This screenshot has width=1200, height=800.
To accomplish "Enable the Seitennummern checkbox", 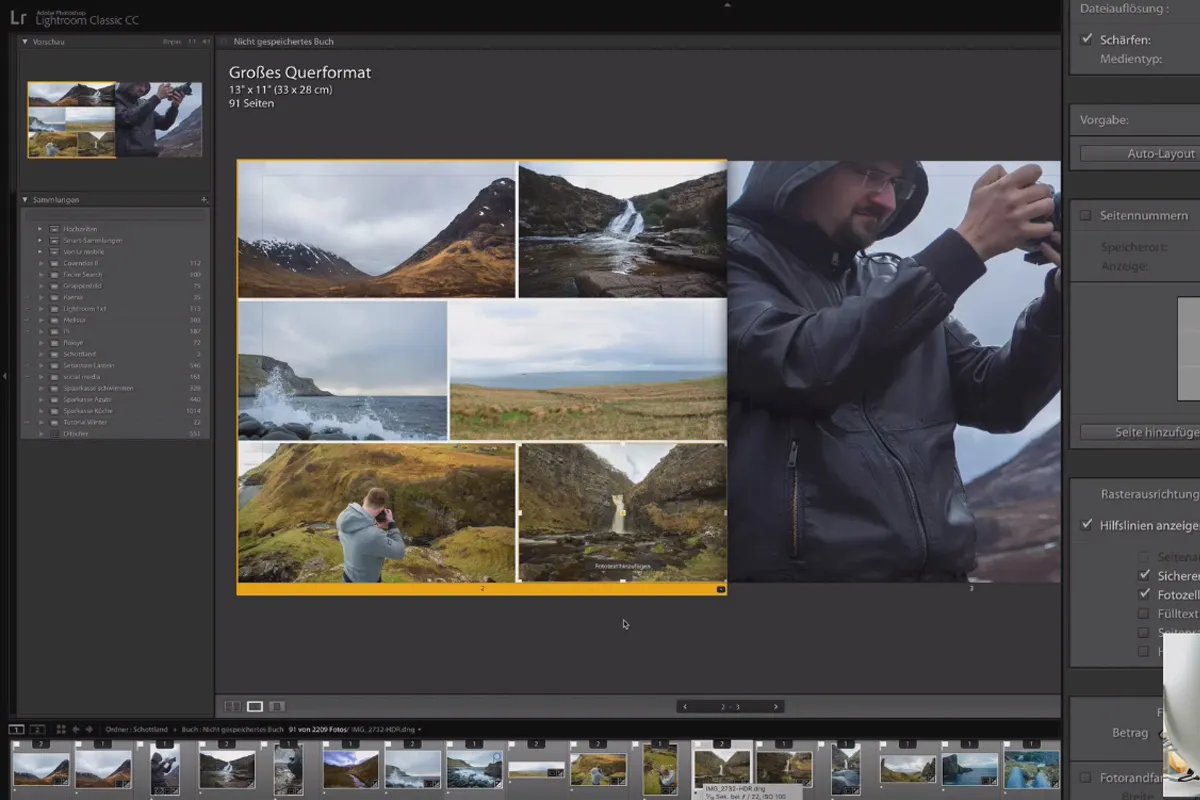I will 1086,215.
